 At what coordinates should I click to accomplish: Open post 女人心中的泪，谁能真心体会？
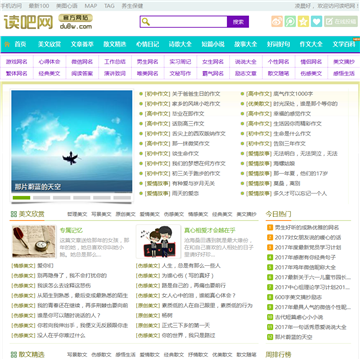click(x=199, y=295)
